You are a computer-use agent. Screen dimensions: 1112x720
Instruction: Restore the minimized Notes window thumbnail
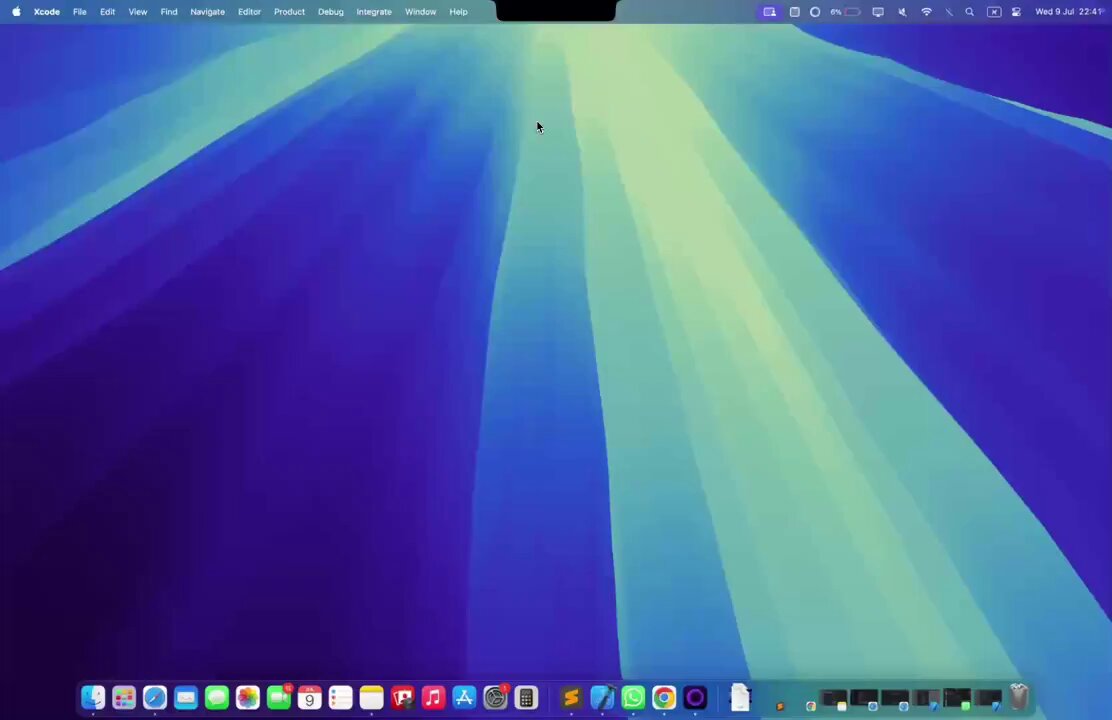tap(835, 699)
